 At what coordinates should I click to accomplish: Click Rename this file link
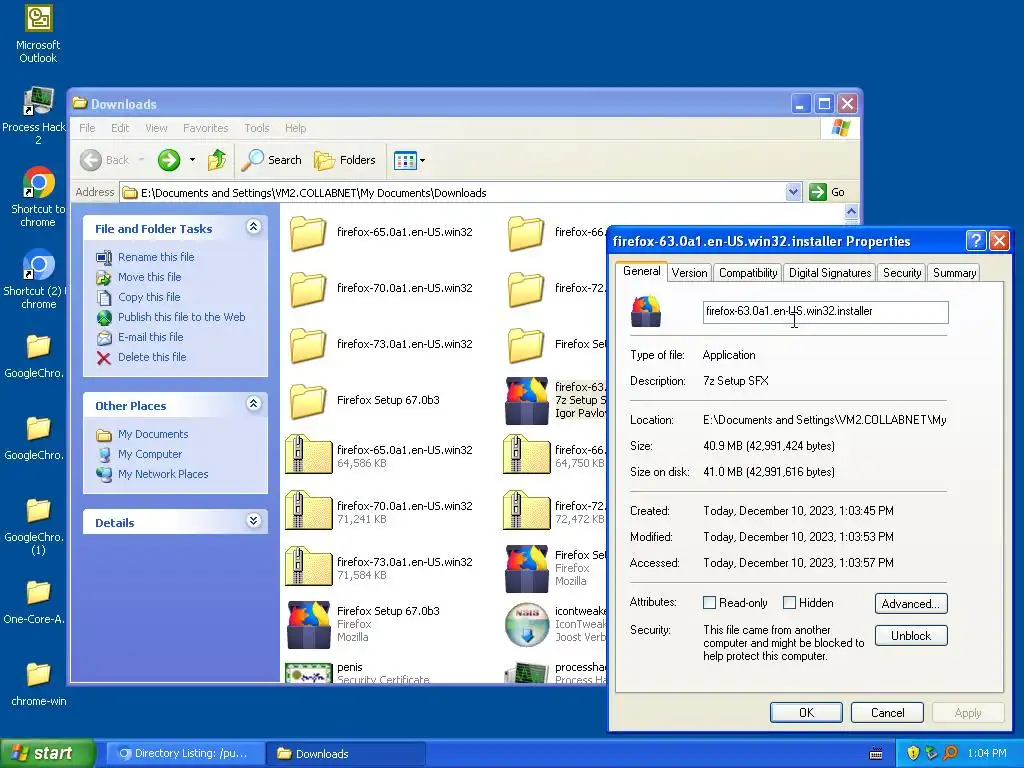pos(156,257)
